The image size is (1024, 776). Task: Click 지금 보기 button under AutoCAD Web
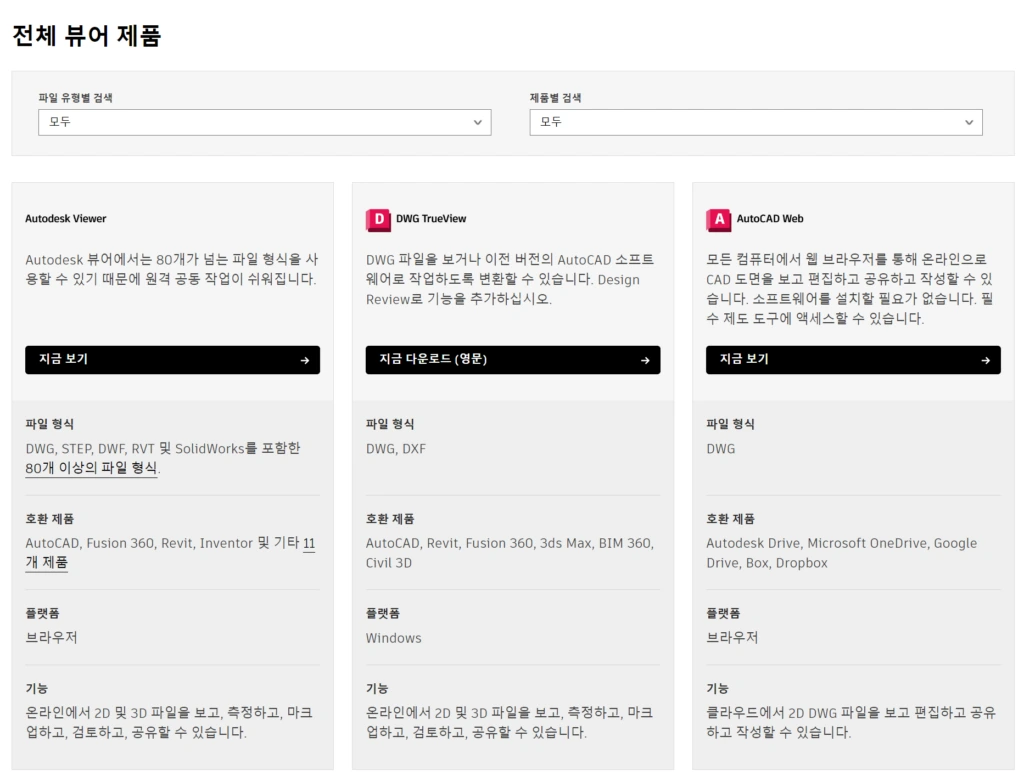853,360
